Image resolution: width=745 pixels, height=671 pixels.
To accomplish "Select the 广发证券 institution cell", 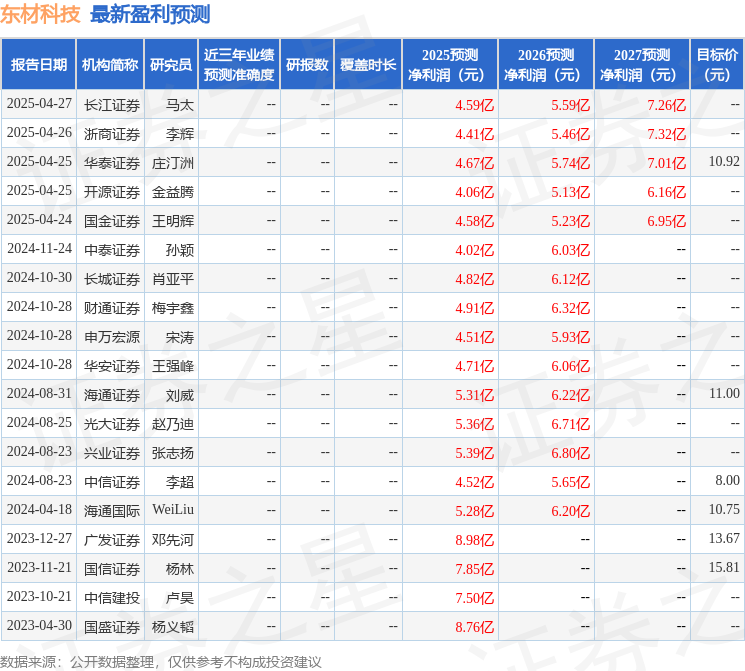I will coord(112,540).
